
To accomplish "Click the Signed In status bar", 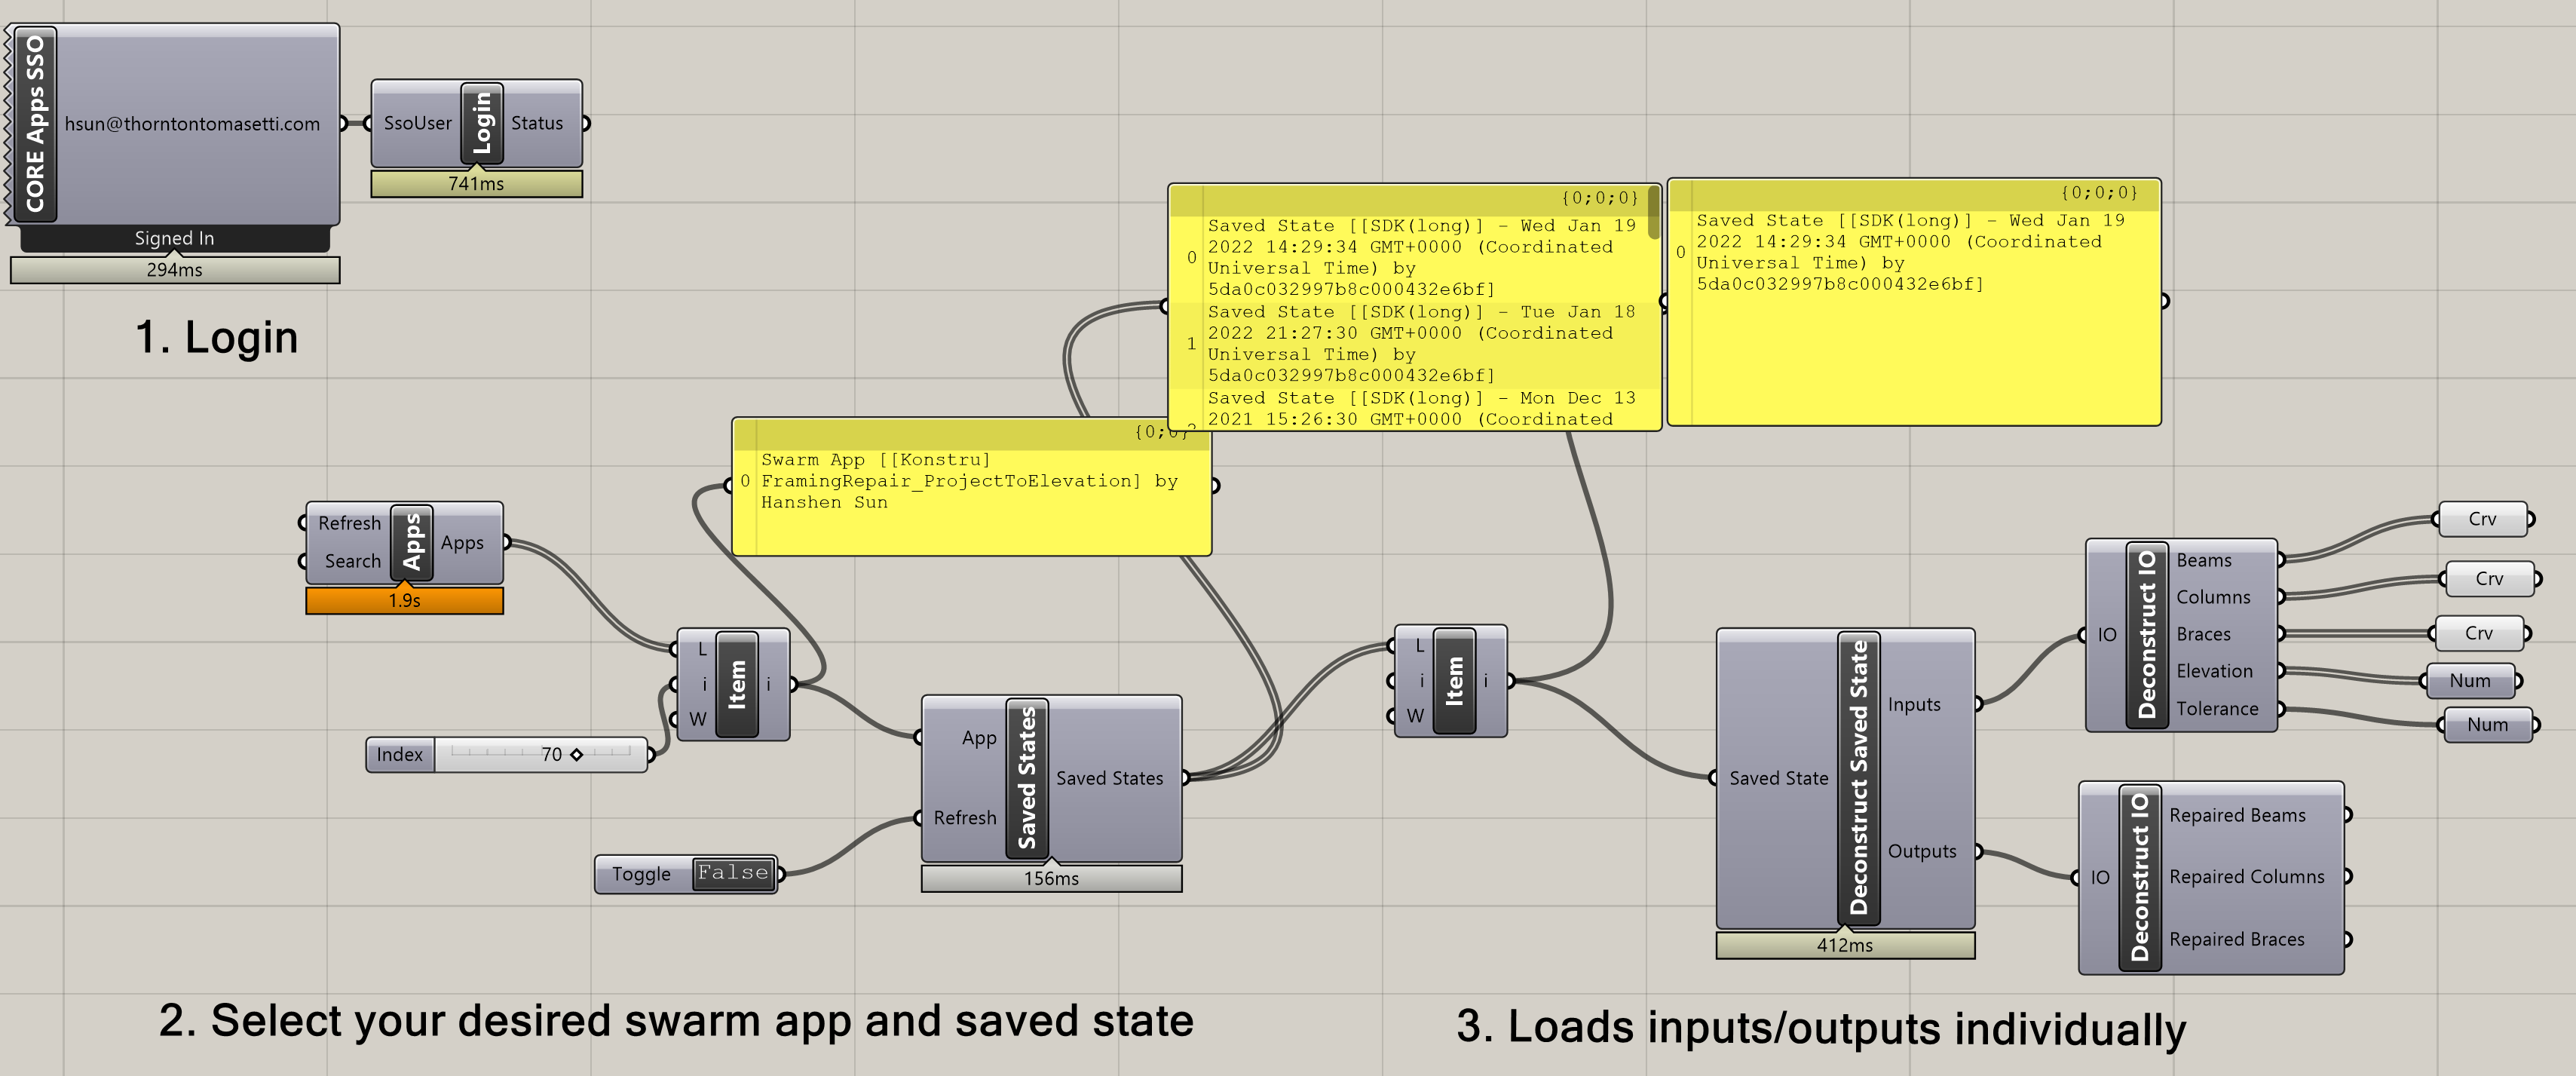I will (x=174, y=238).
